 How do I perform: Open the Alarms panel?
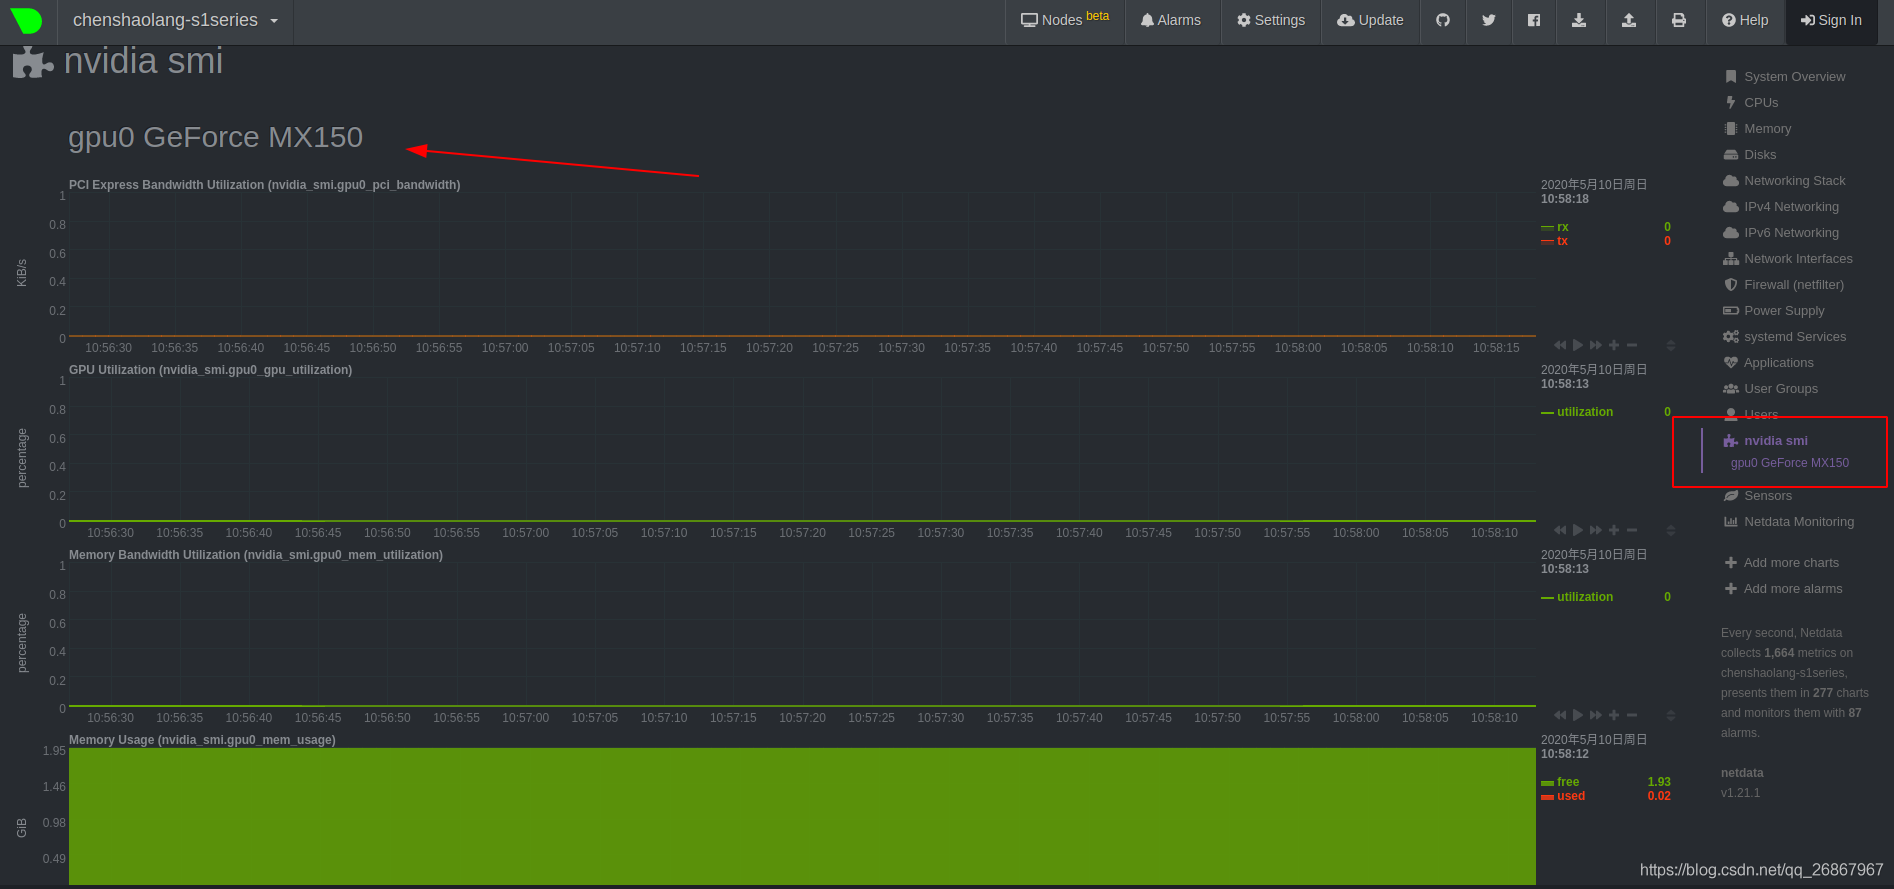(x=1171, y=20)
